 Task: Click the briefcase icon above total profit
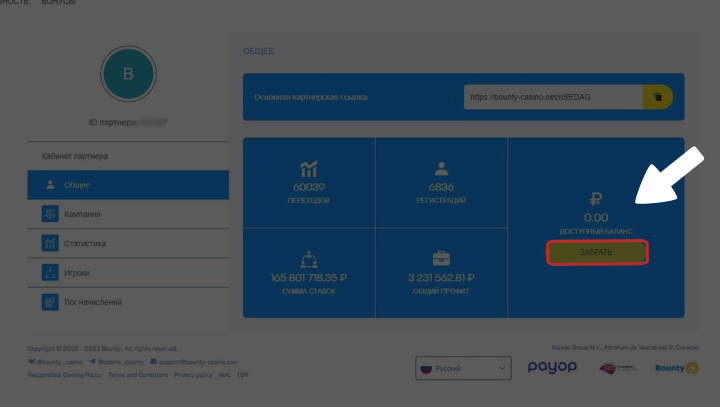[x=441, y=258]
